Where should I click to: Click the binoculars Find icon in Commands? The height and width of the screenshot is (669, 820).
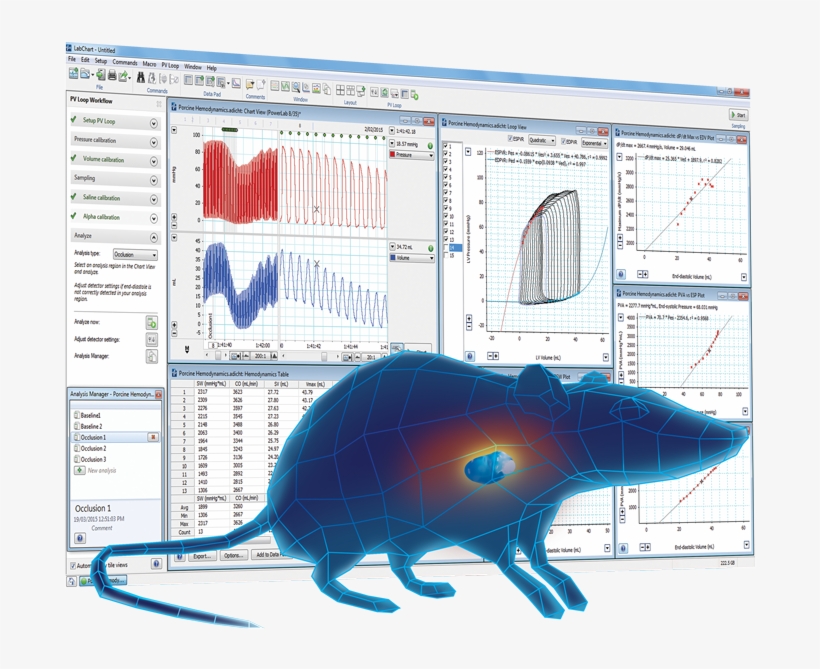(141, 77)
